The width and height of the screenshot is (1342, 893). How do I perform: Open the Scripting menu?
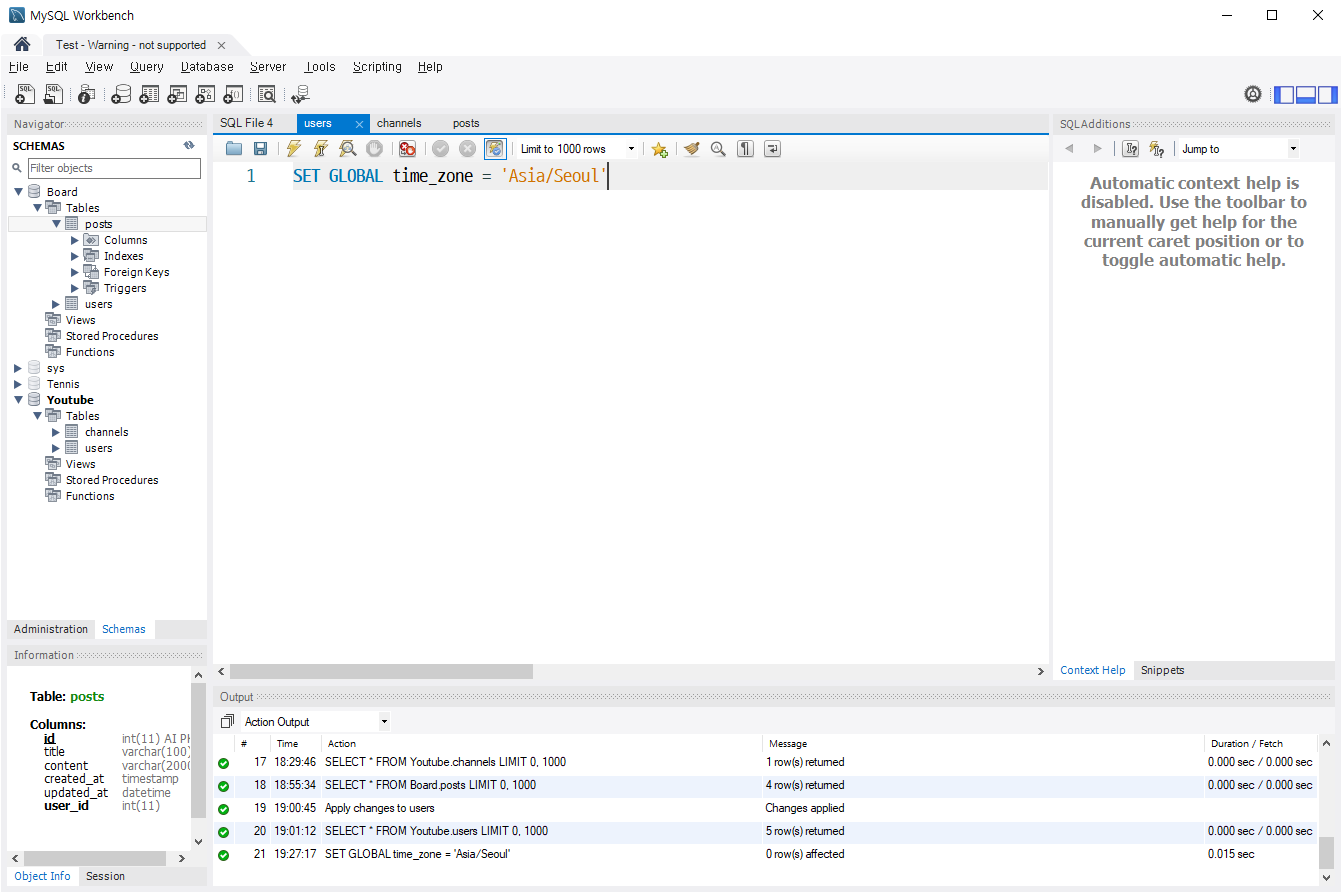pyautogui.click(x=377, y=67)
